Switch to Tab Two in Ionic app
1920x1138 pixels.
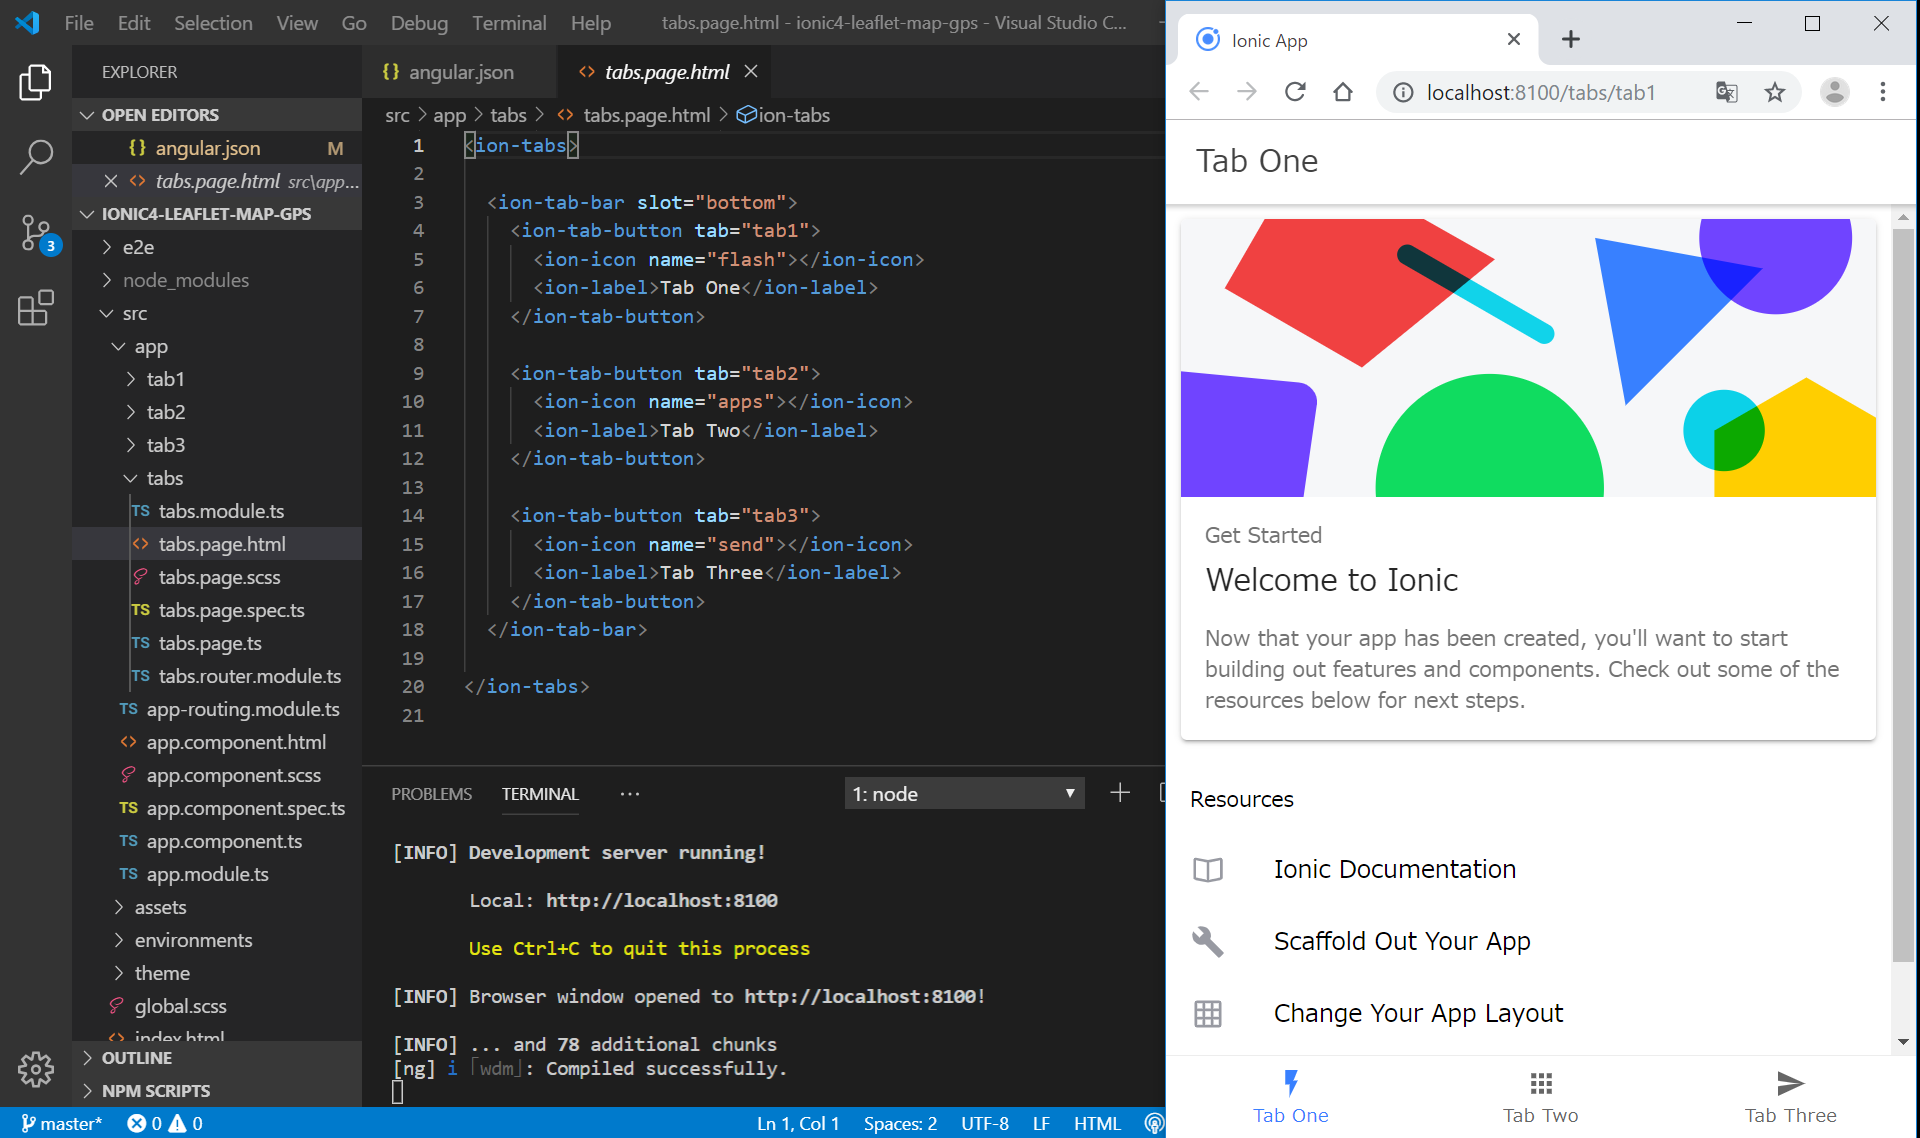(1540, 1097)
